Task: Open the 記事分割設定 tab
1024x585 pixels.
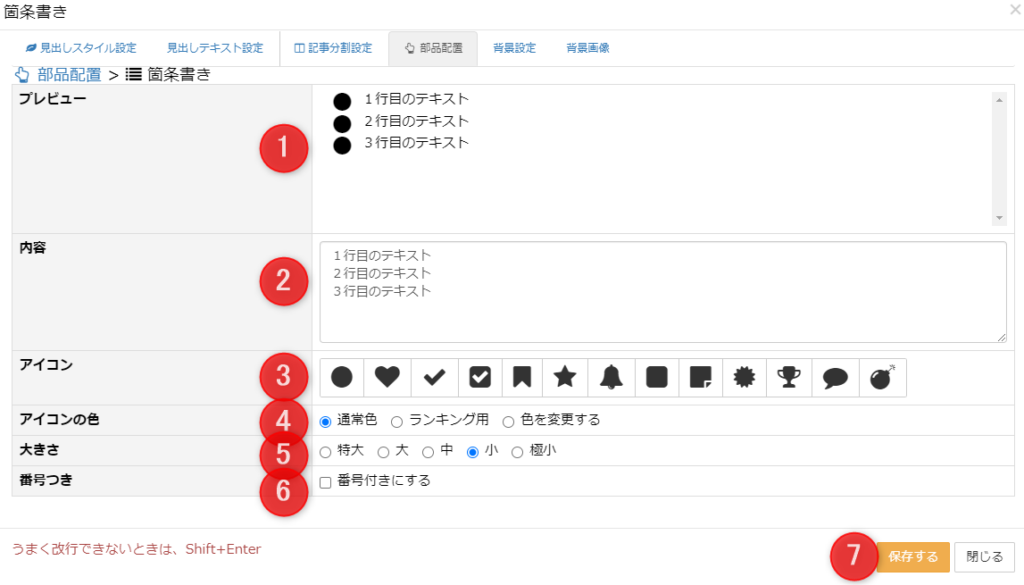Action: point(333,48)
